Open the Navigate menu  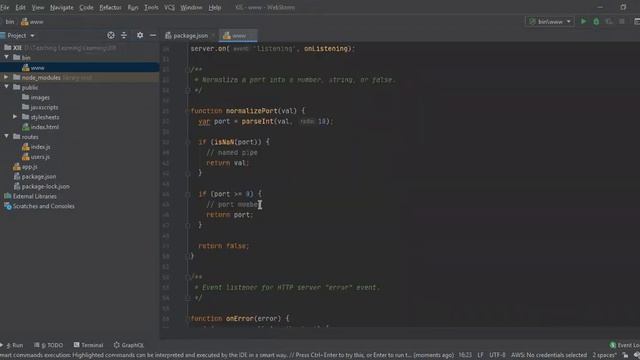point(62,7)
